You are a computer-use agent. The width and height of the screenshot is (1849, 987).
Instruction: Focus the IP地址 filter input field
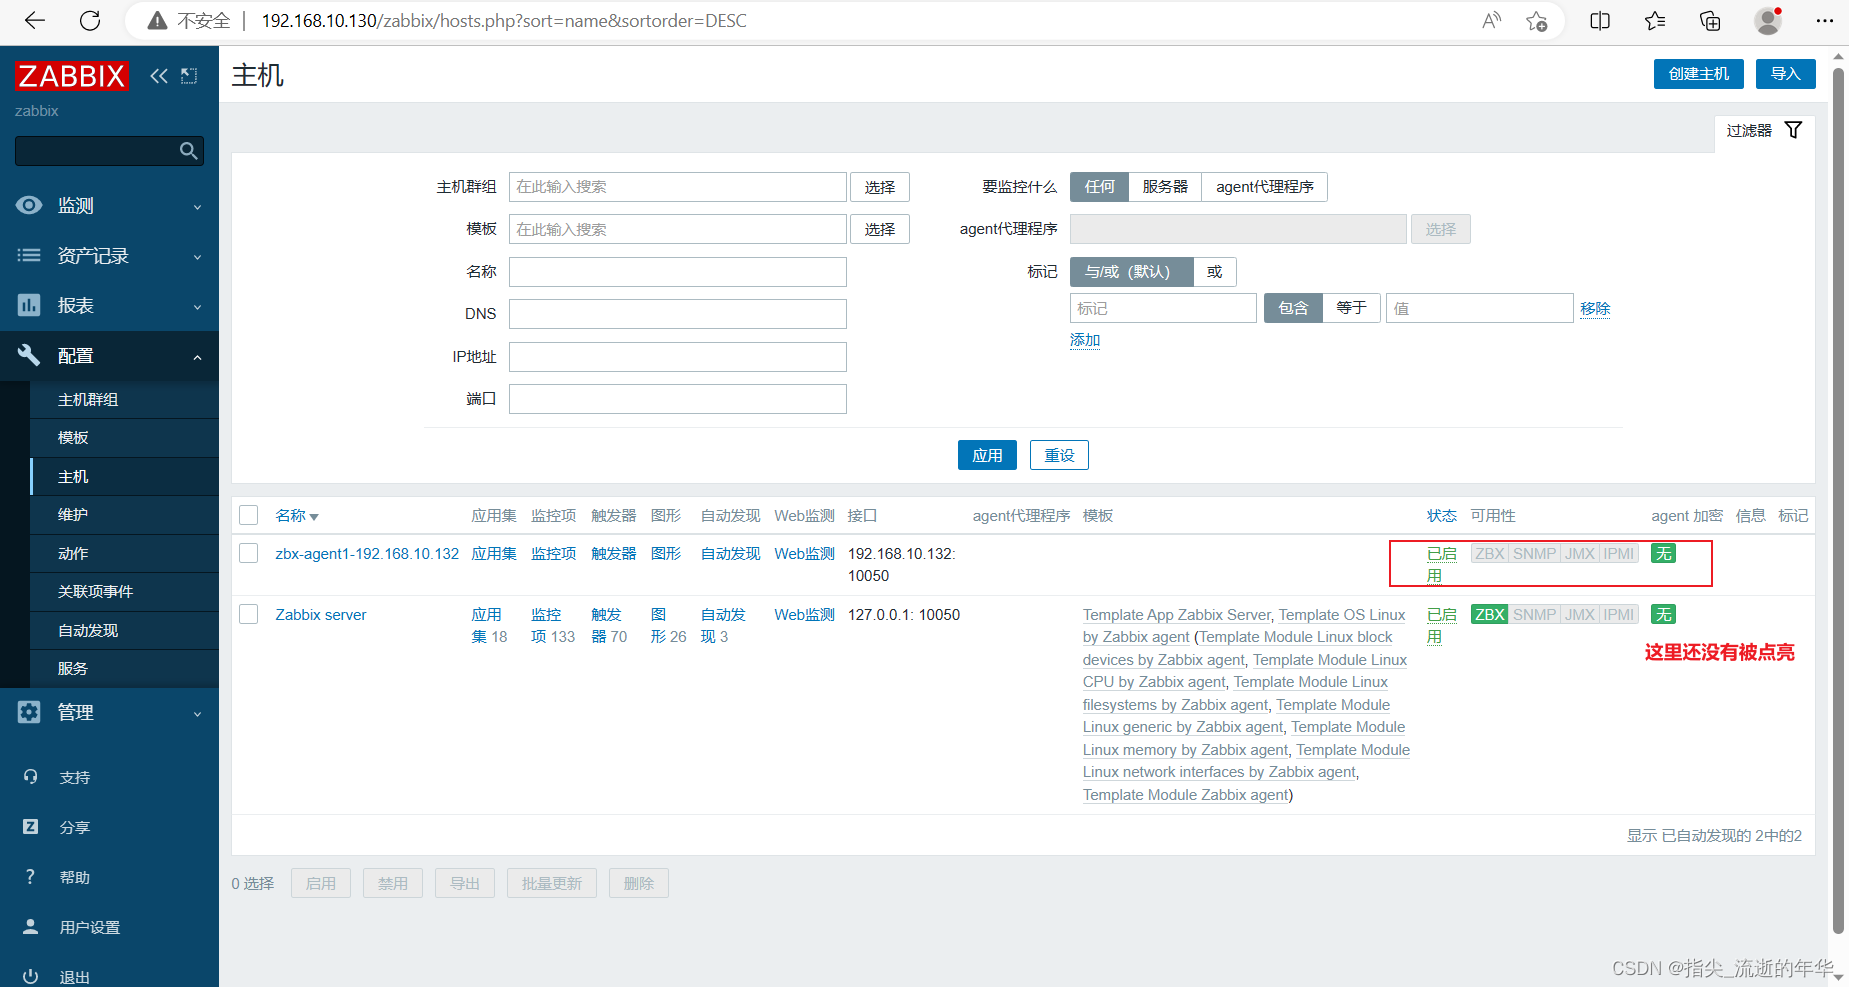pos(678,357)
